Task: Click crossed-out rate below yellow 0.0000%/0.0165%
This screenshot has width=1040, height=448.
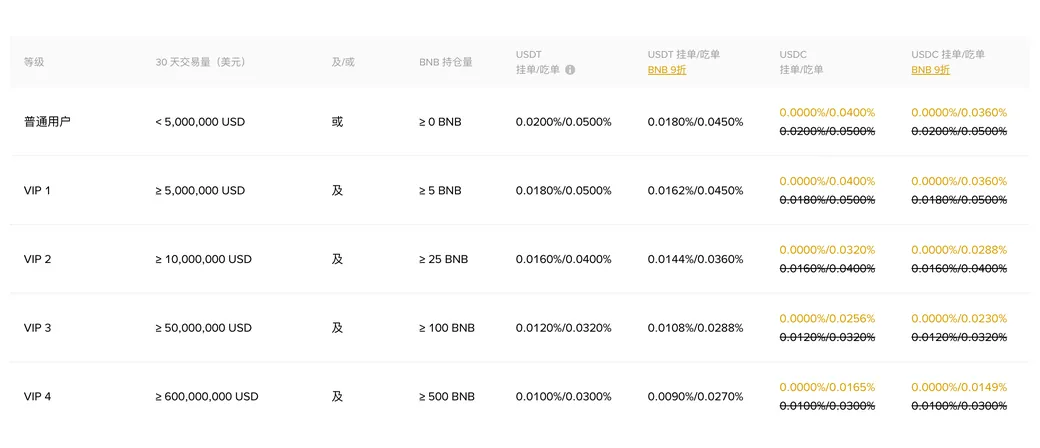Action: [827, 406]
